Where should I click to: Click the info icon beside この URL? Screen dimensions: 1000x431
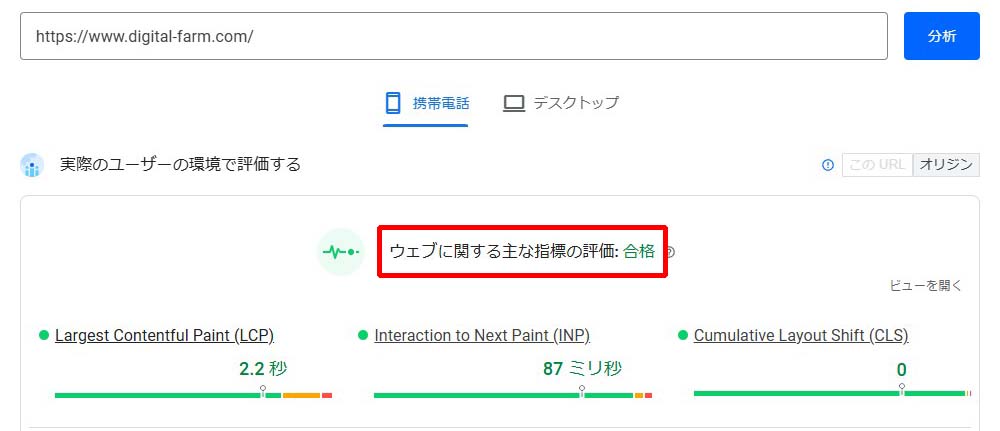828,165
